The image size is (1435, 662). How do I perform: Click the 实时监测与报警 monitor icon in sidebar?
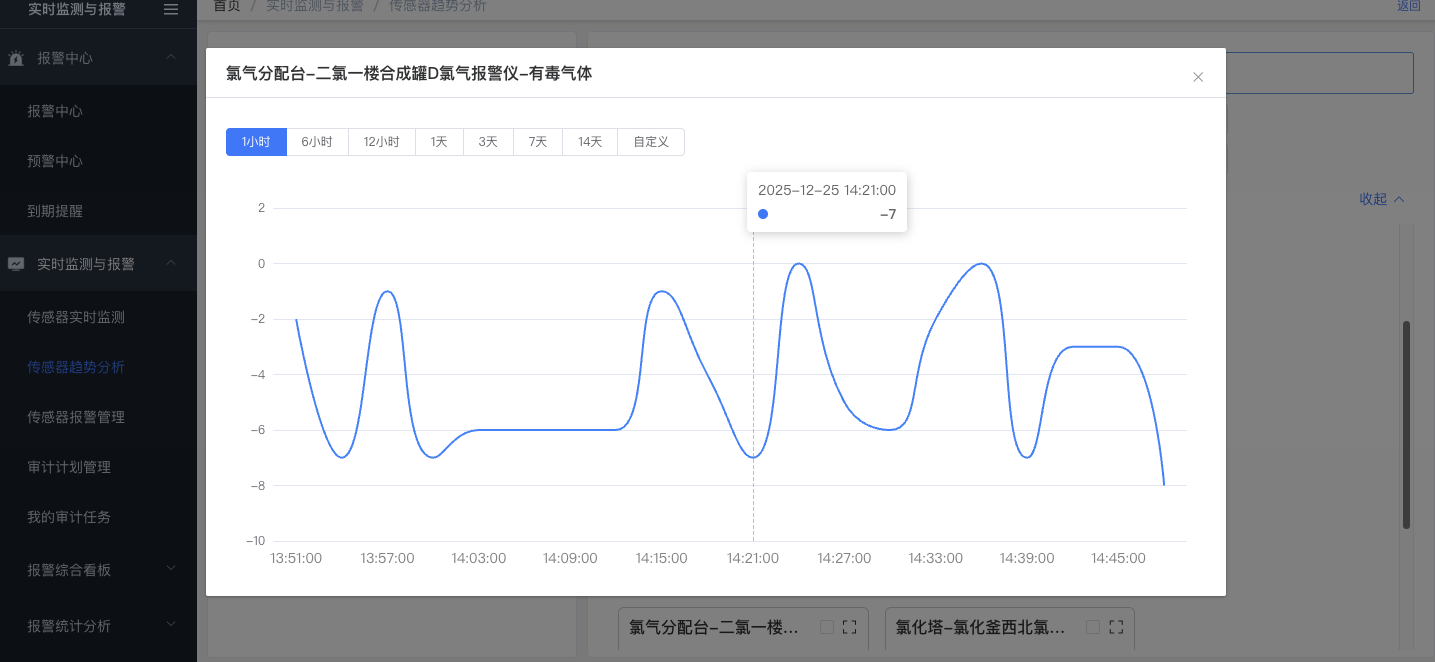(x=16, y=264)
